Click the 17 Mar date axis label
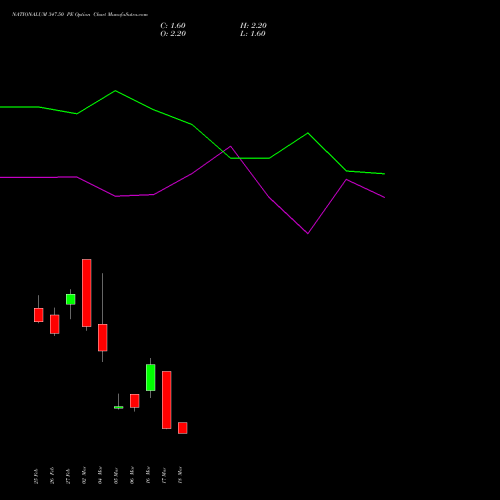Image resolution: width=500 pixels, height=500 pixels. tap(164, 475)
